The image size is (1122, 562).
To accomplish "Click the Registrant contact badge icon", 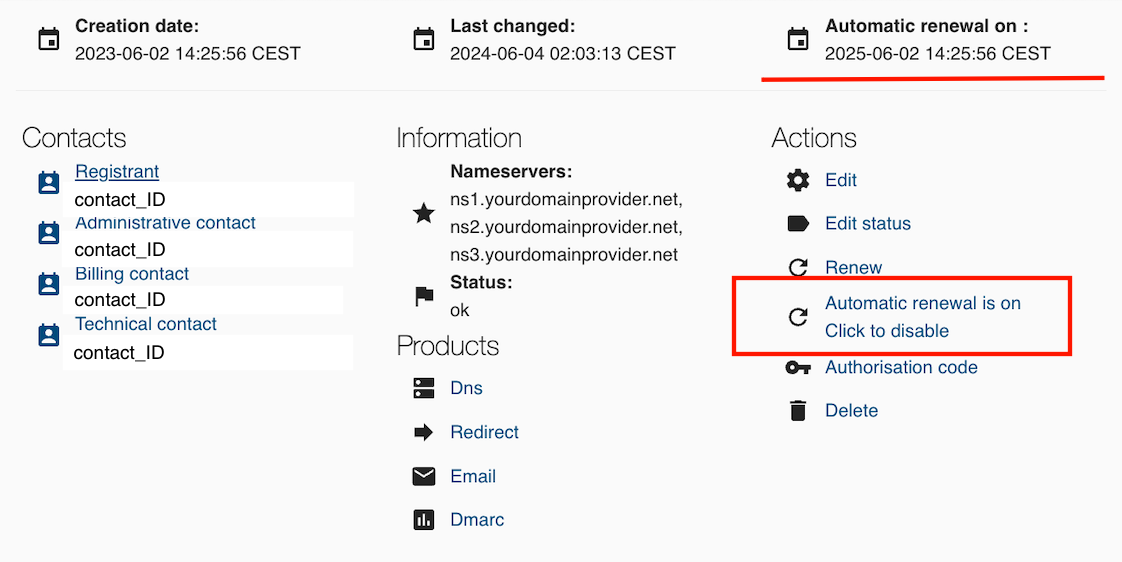I will pyautogui.click(x=49, y=183).
